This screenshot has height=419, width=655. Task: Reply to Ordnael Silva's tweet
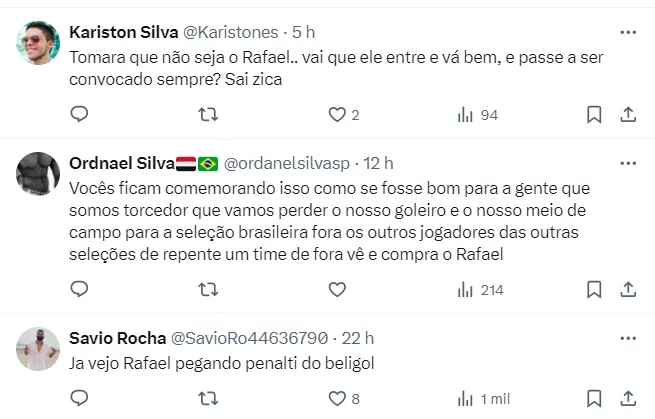click(x=82, y=290)
